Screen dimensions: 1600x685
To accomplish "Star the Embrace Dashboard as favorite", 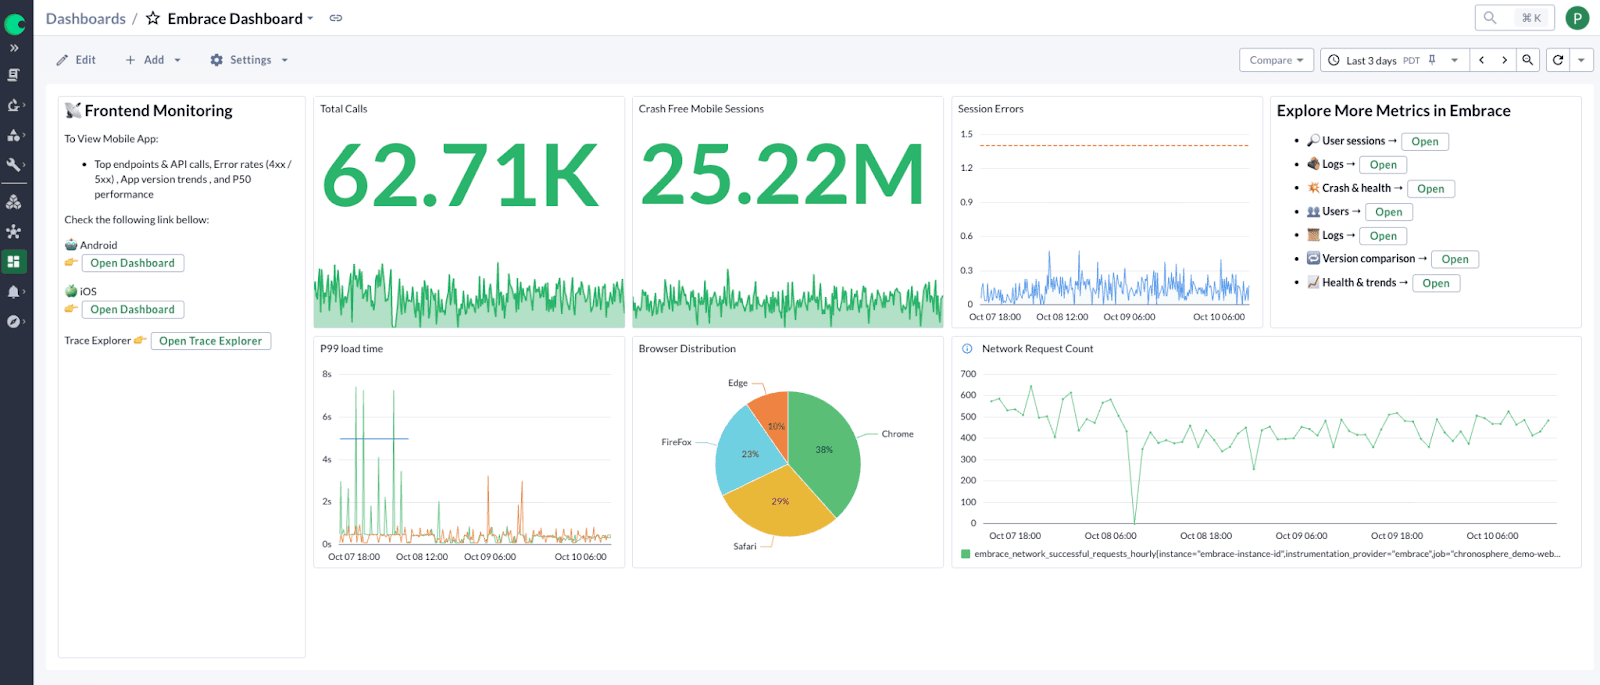I will (x=153, y=18).
